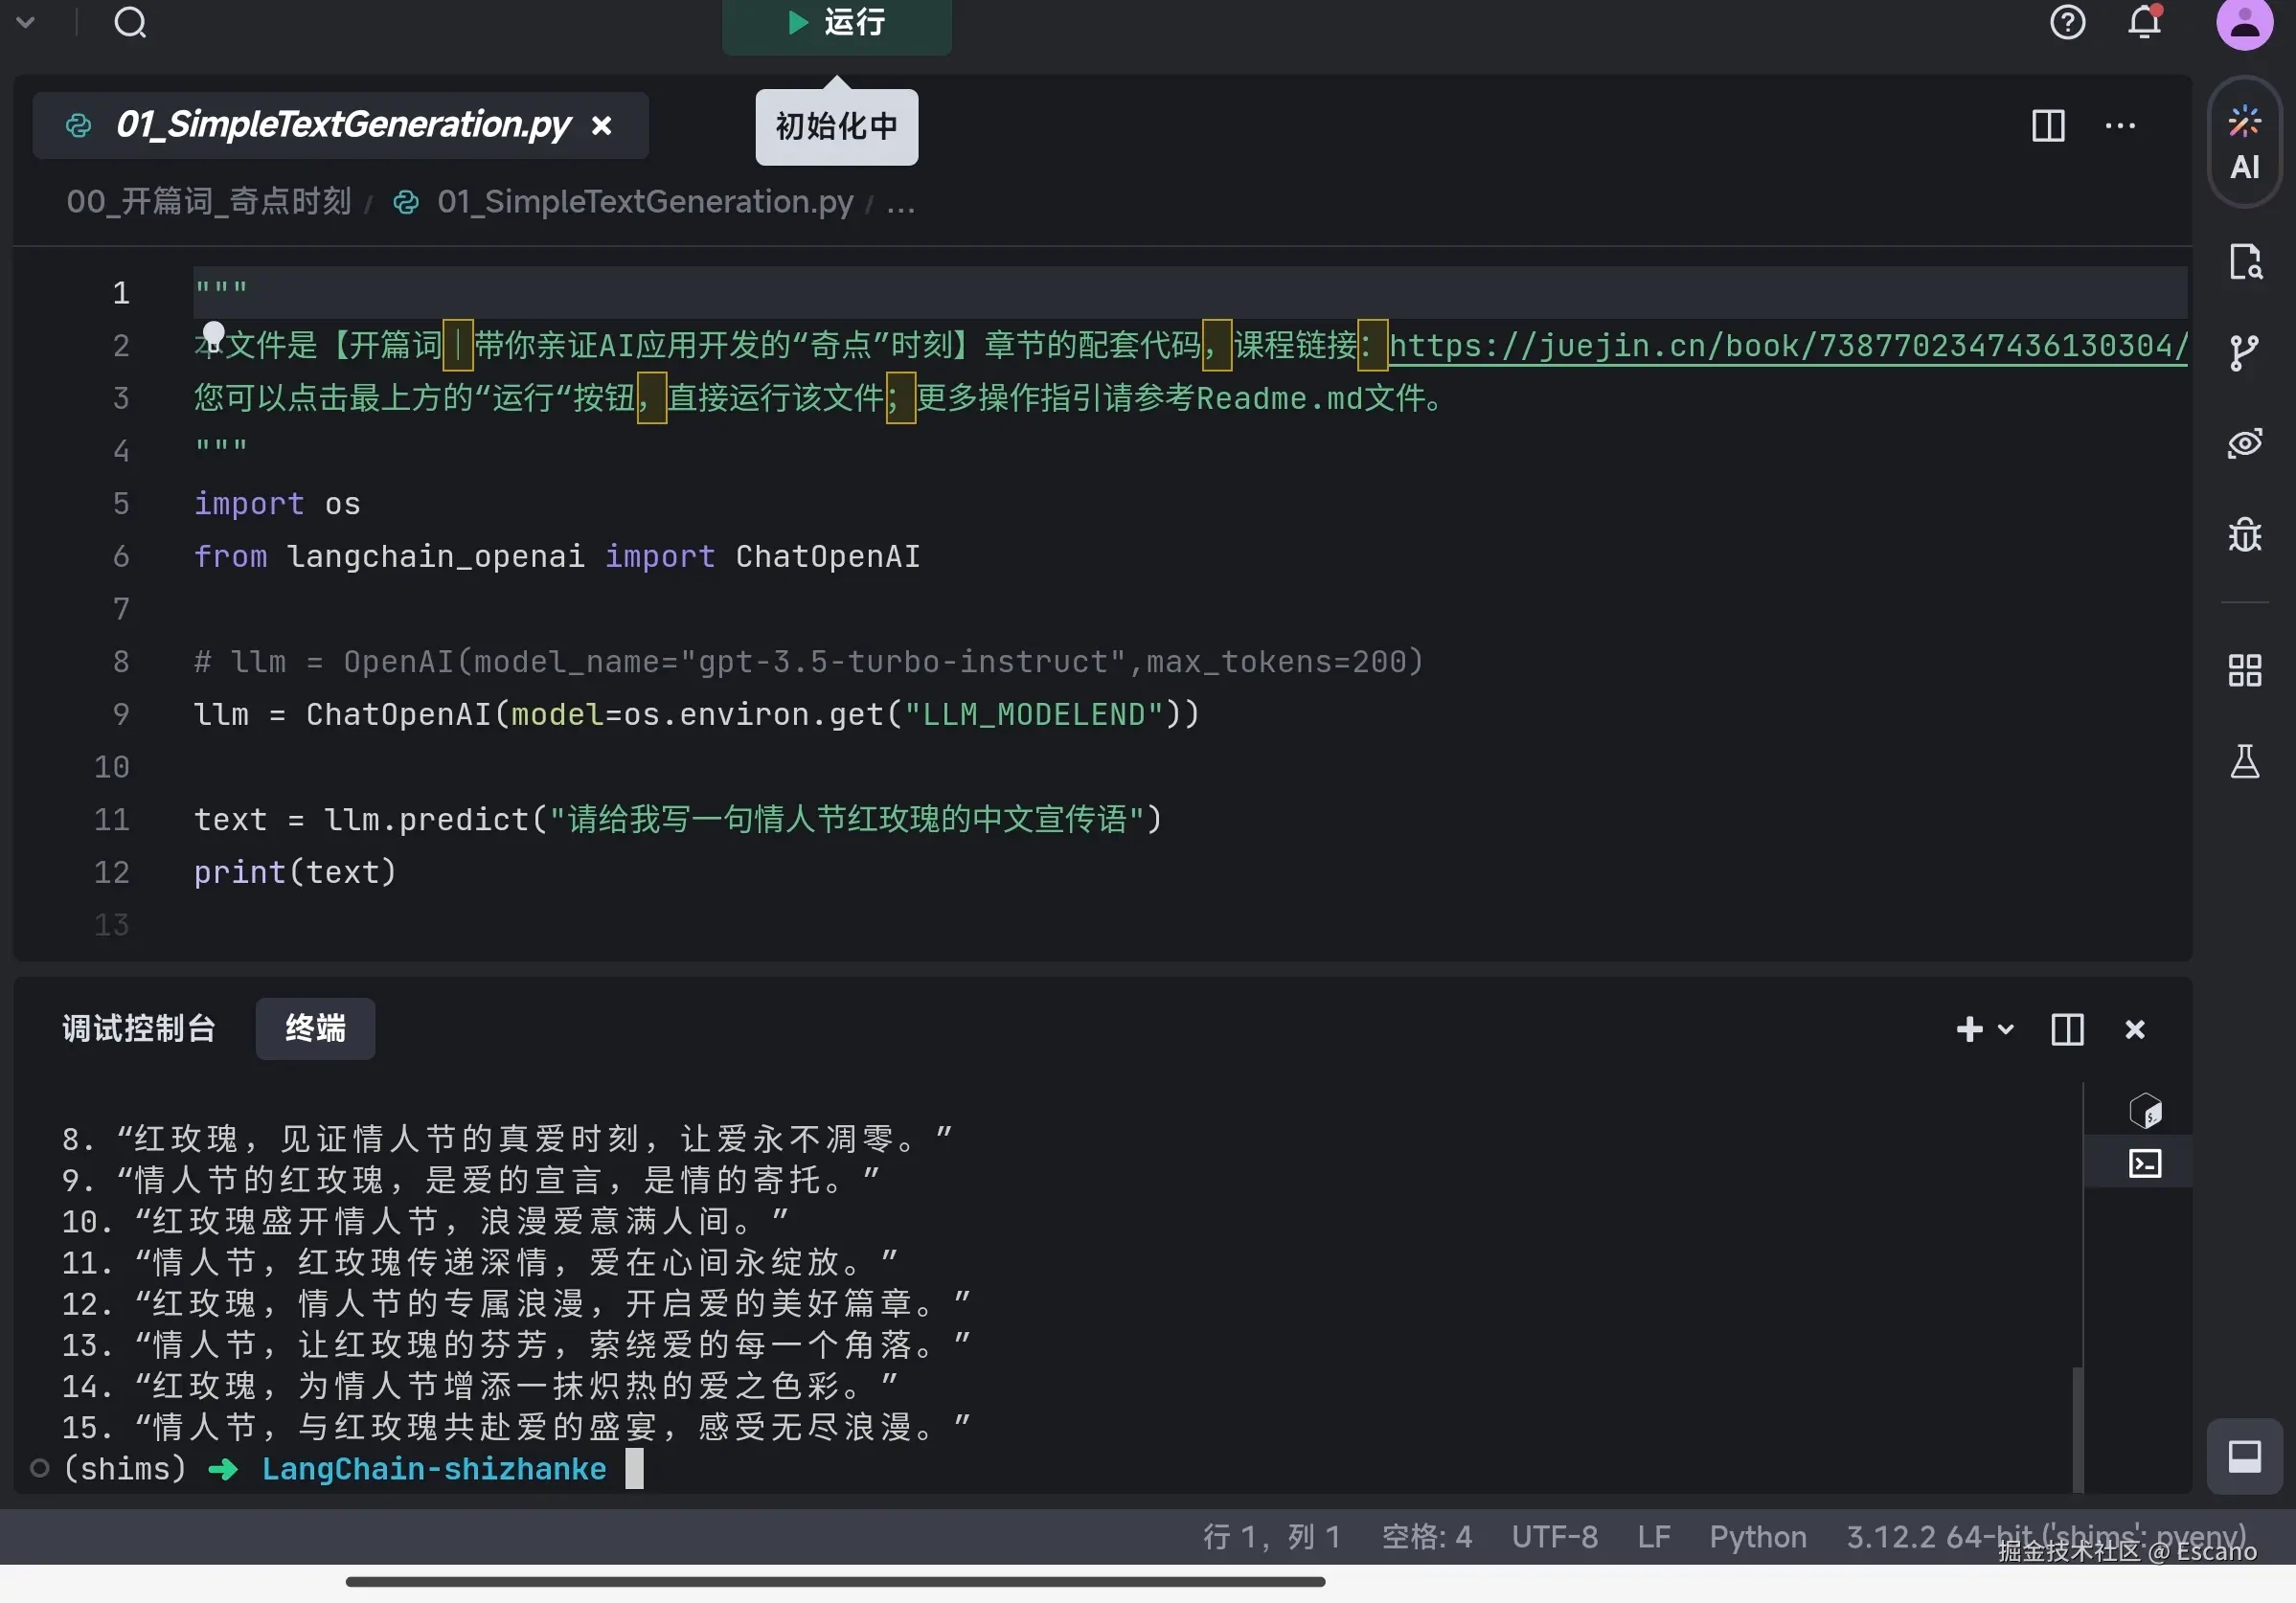
Task: Split the editor view
Action: point(2048,126)
